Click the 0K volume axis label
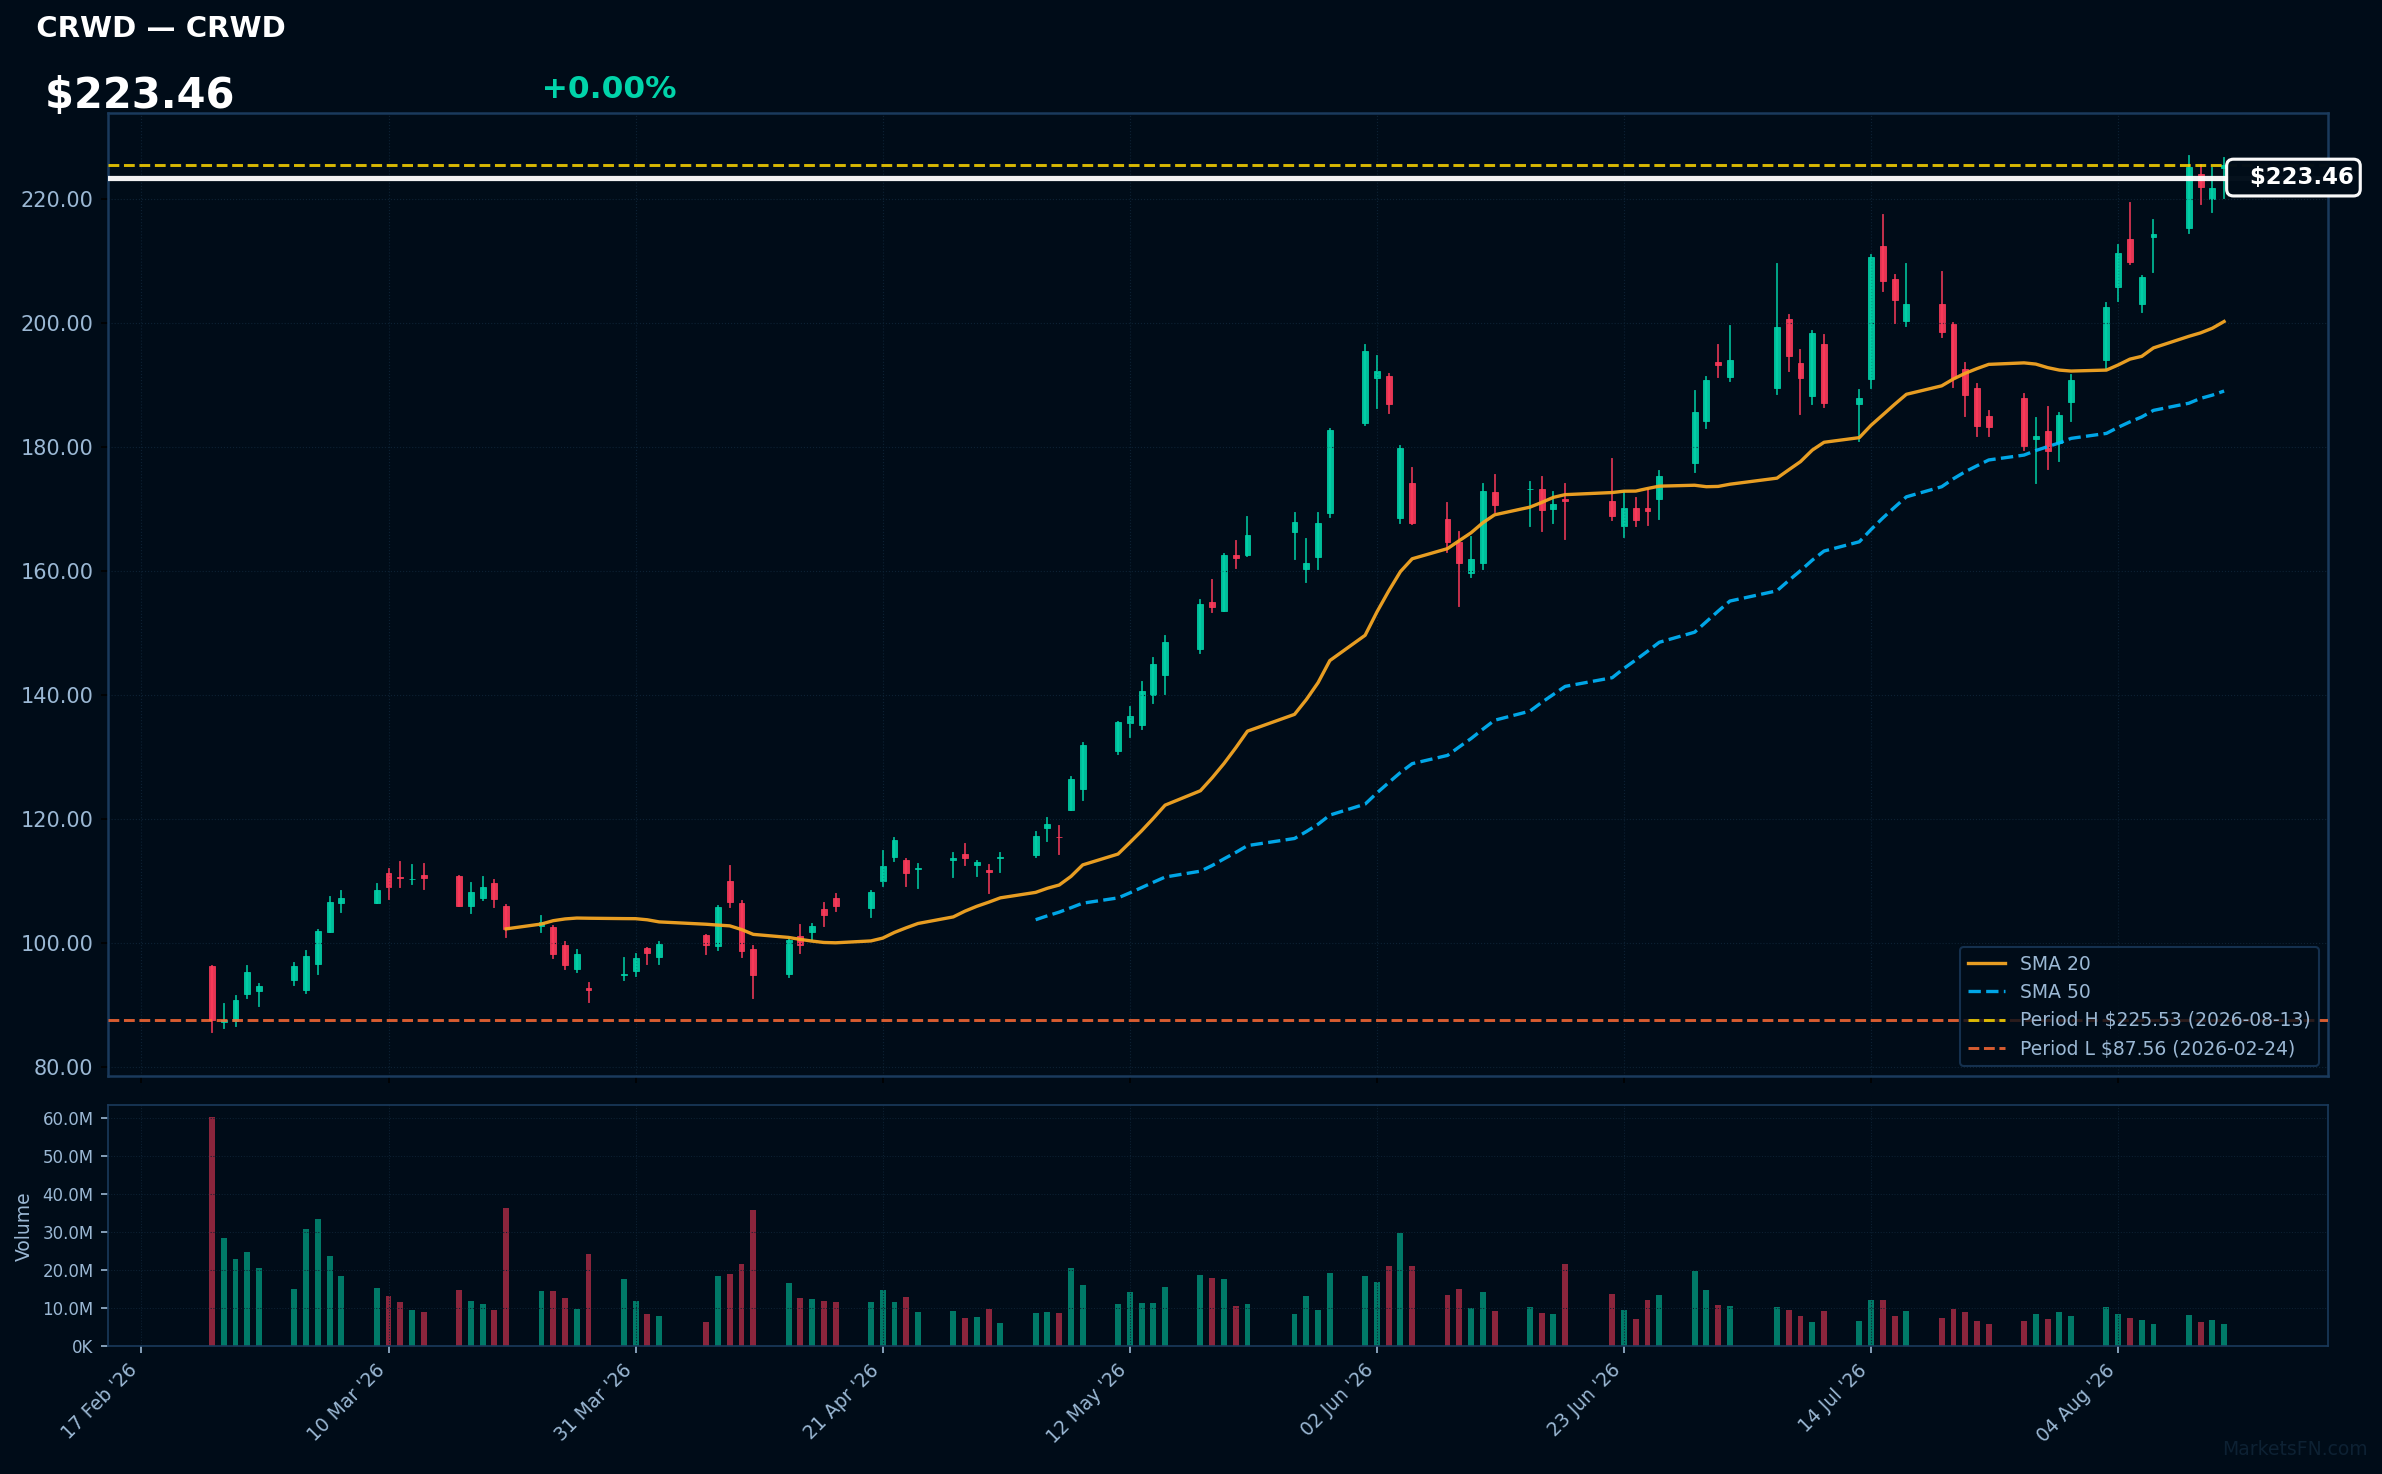The image size is (2382, 1474). [x=82, y=1347]
